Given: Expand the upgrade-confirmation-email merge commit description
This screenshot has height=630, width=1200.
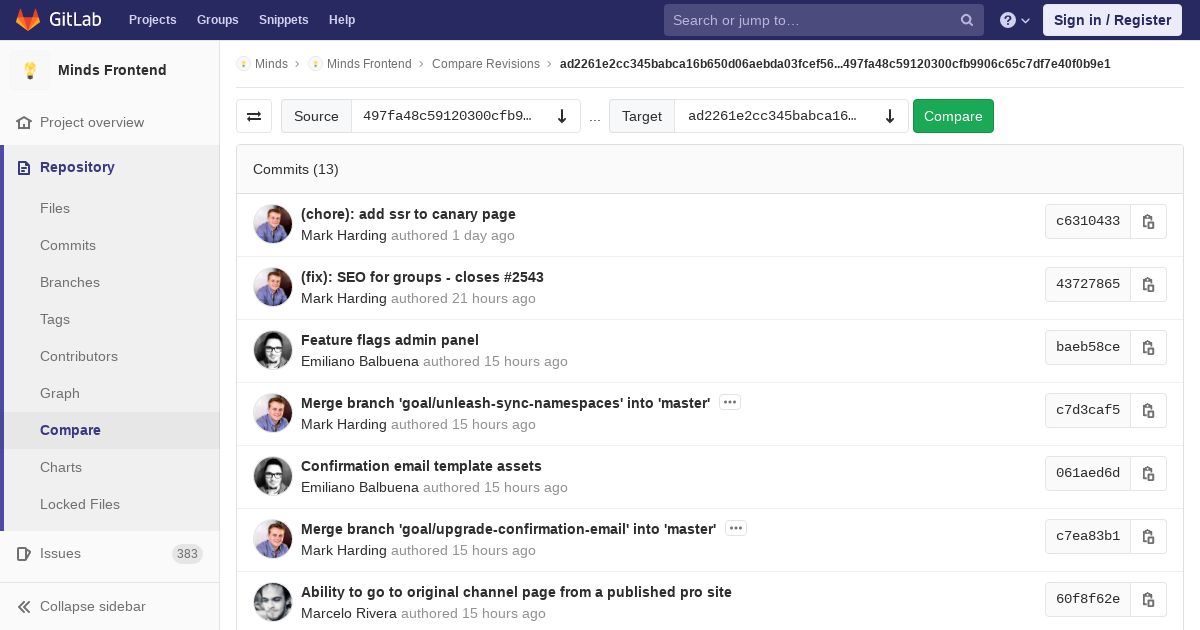Looking at the screenshot, I should tap(736, 528).
